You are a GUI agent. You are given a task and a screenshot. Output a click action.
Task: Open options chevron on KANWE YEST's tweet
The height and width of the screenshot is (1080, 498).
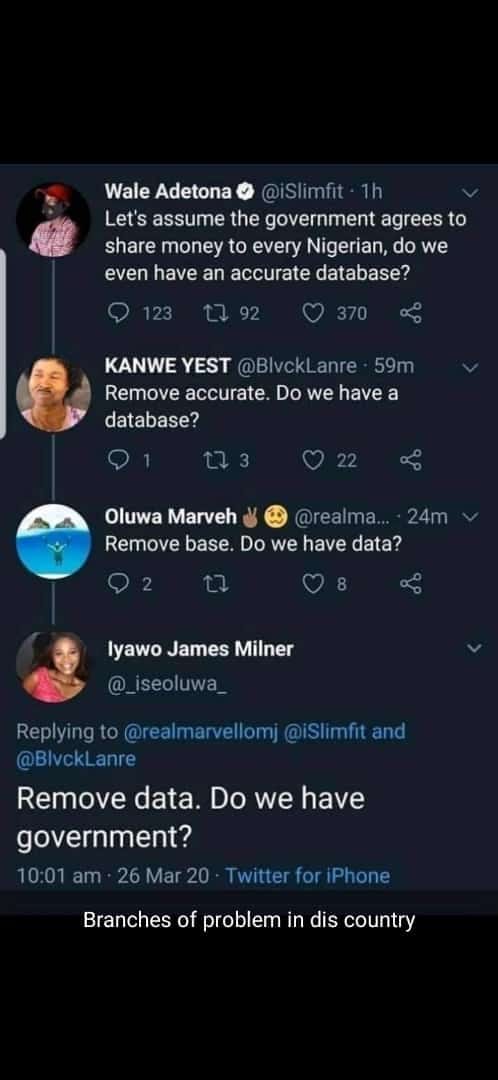coord(470,367)
